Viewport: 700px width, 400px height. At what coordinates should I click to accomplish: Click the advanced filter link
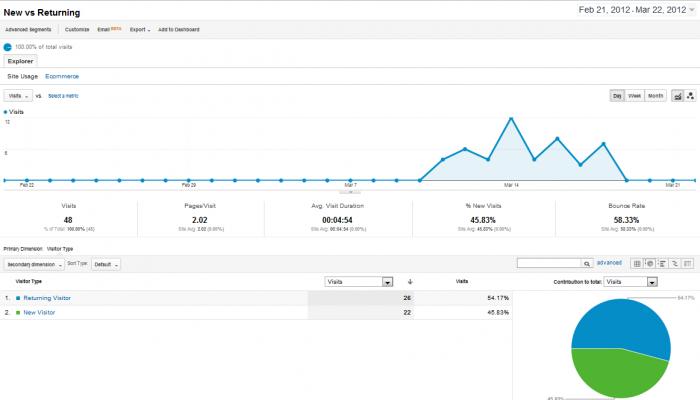coord(609,263)
